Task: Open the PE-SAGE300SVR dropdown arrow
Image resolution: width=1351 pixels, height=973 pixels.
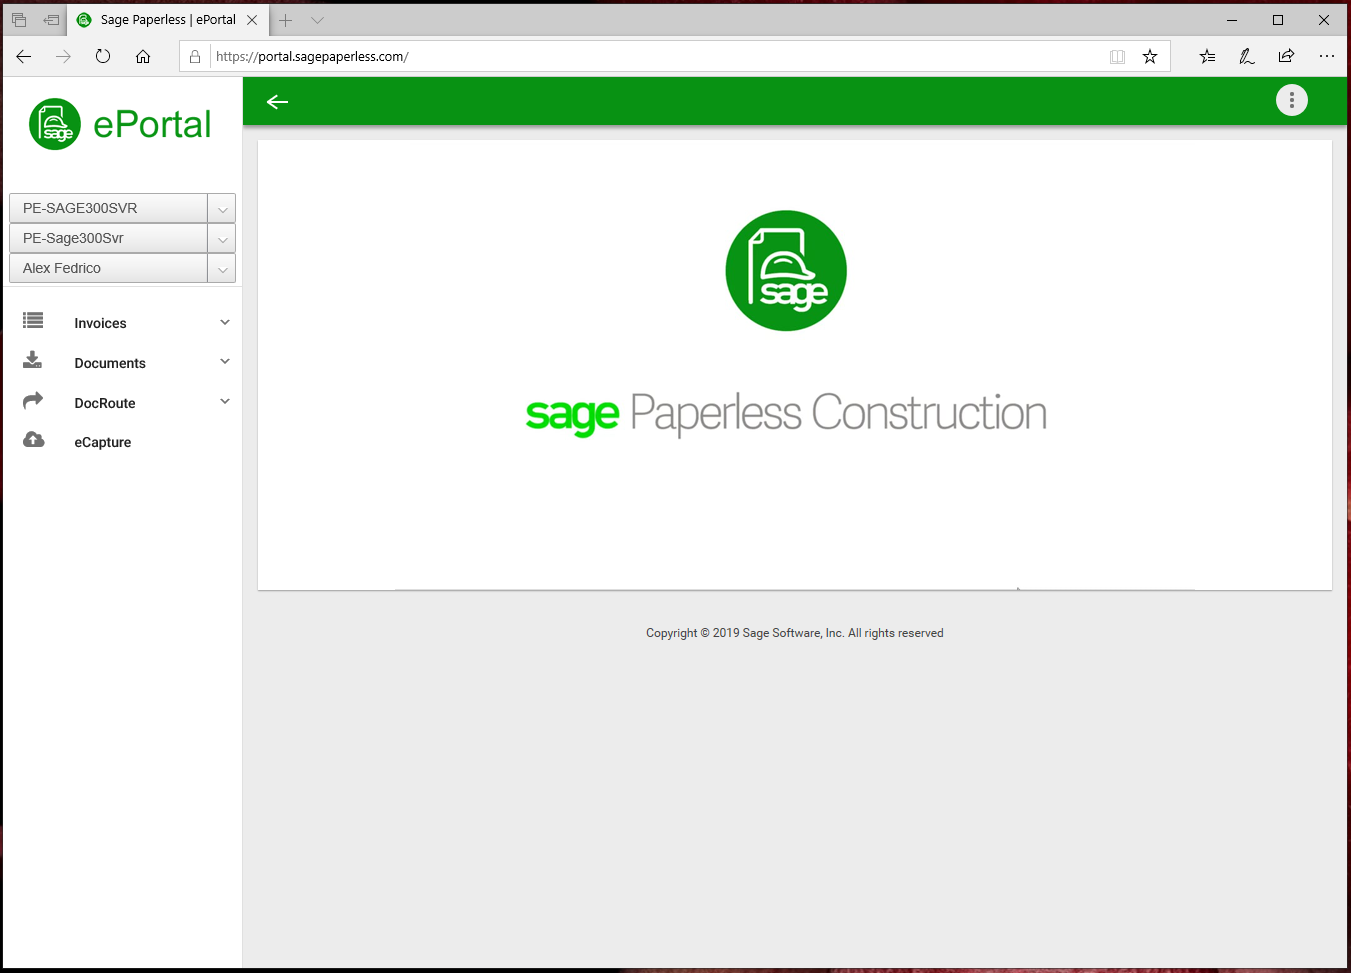Action: click(x=222, y=208)
